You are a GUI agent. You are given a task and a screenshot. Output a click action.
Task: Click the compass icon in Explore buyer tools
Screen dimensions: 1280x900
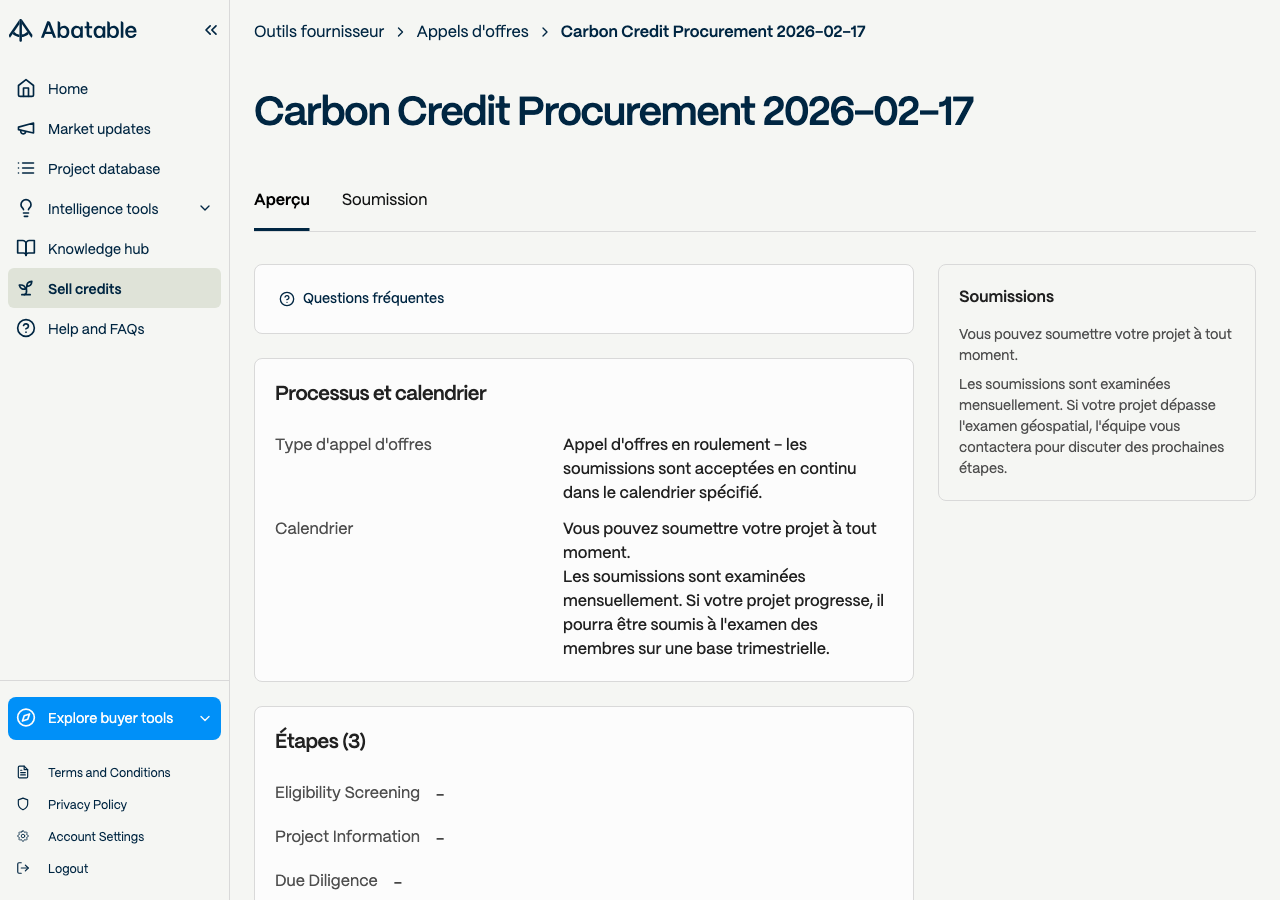[x=27, y=718]
